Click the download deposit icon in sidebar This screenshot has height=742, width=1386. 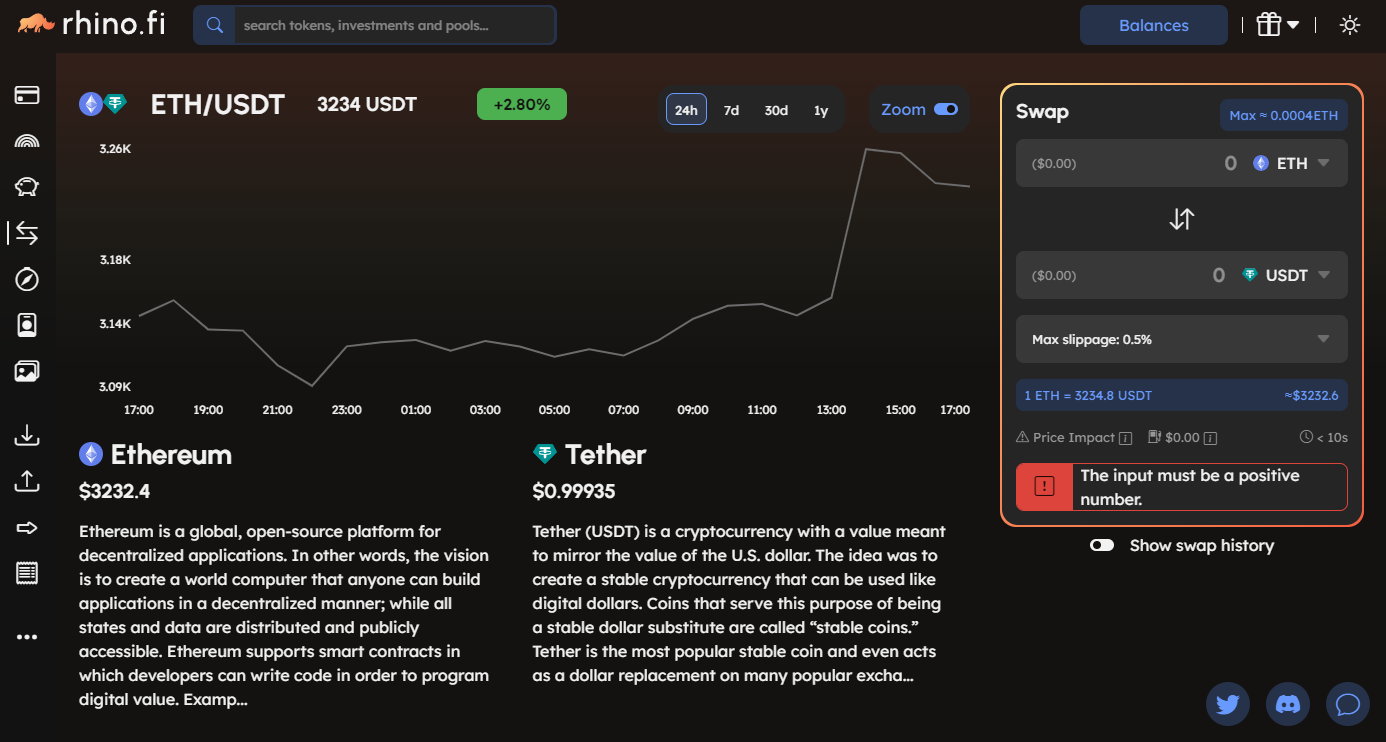click(27, 435)
